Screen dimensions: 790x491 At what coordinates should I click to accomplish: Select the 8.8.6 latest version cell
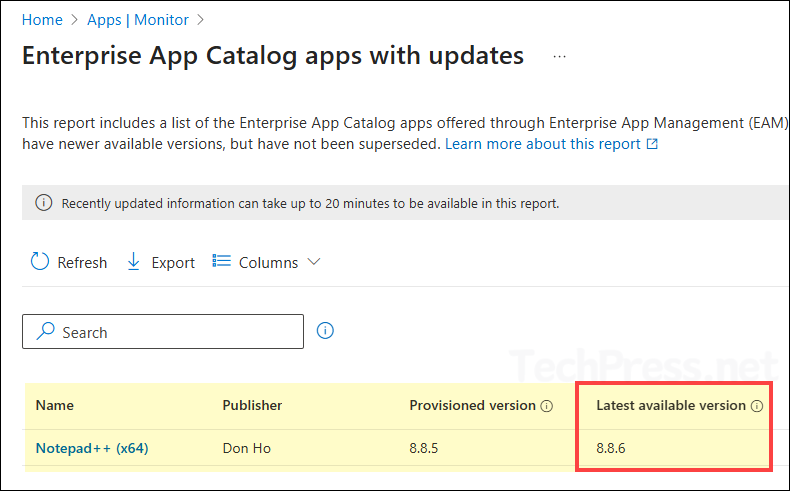(613, 448)
